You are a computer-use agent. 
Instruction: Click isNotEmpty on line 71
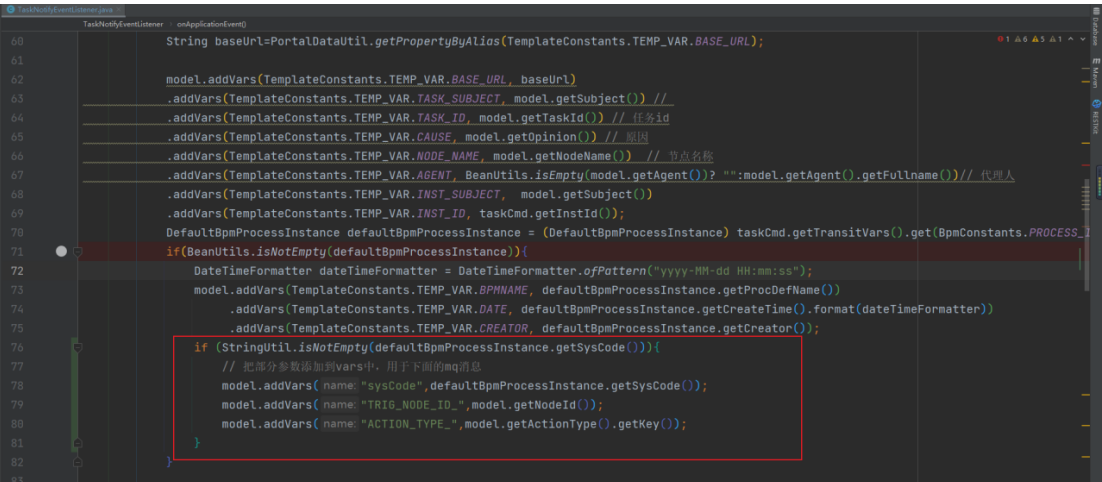click(x=292, y=252)
